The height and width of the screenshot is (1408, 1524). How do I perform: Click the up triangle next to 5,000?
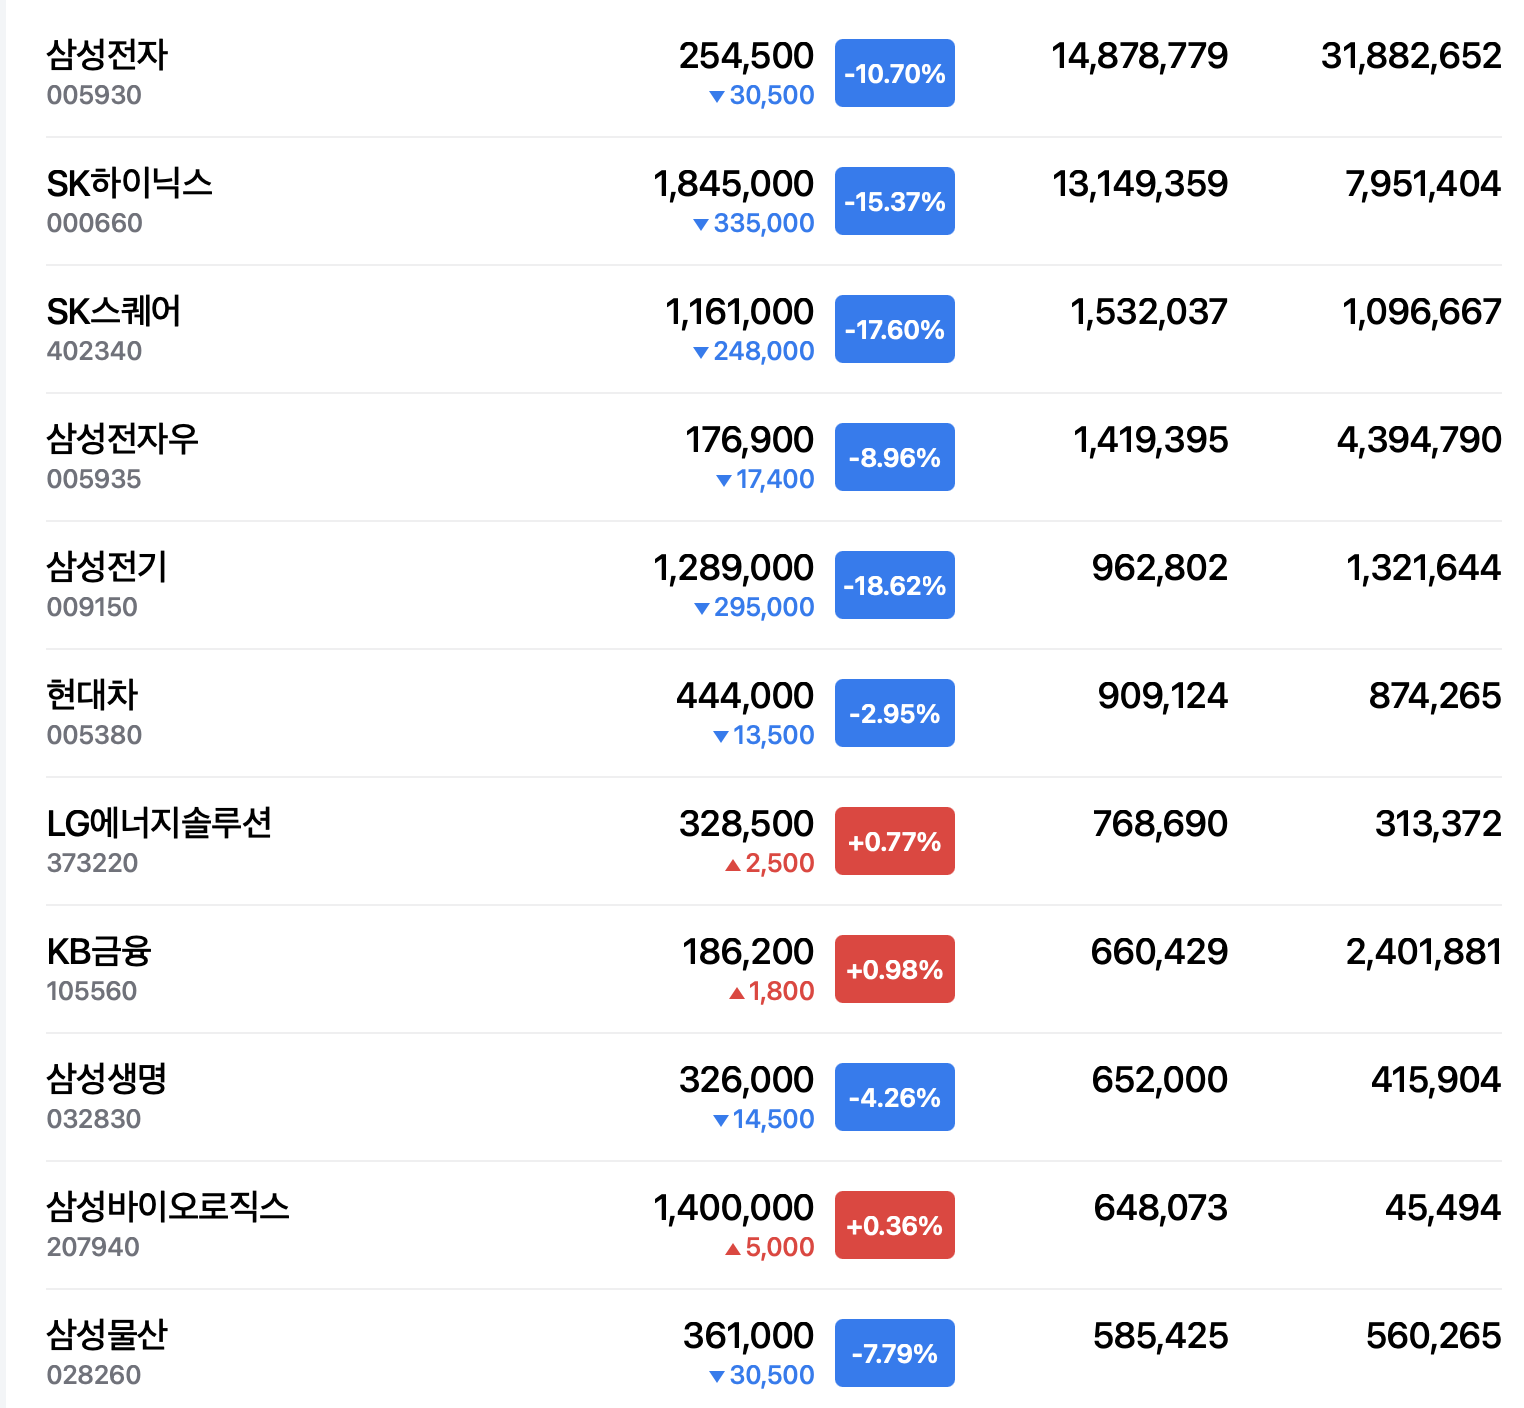(733, 1248)
